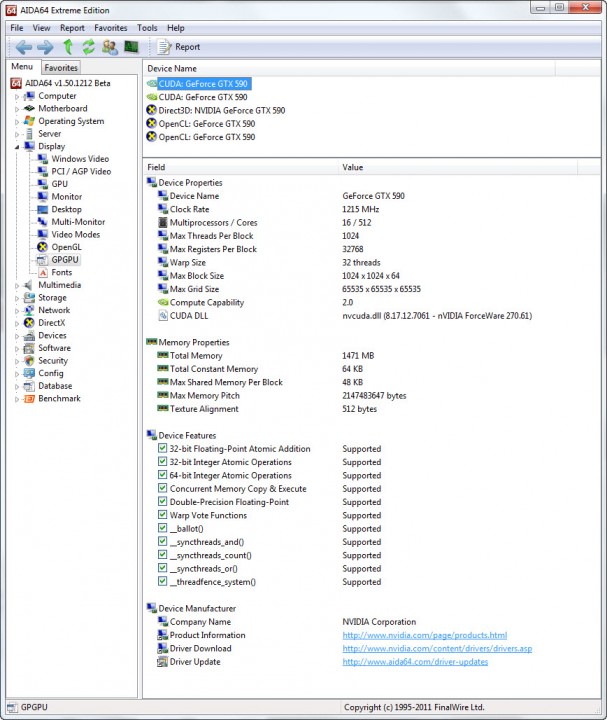Expand the Benchmark tree node arrow
The height and width of the screenshot is (720, 607).
pyautogui.click(x=17, y=399)
